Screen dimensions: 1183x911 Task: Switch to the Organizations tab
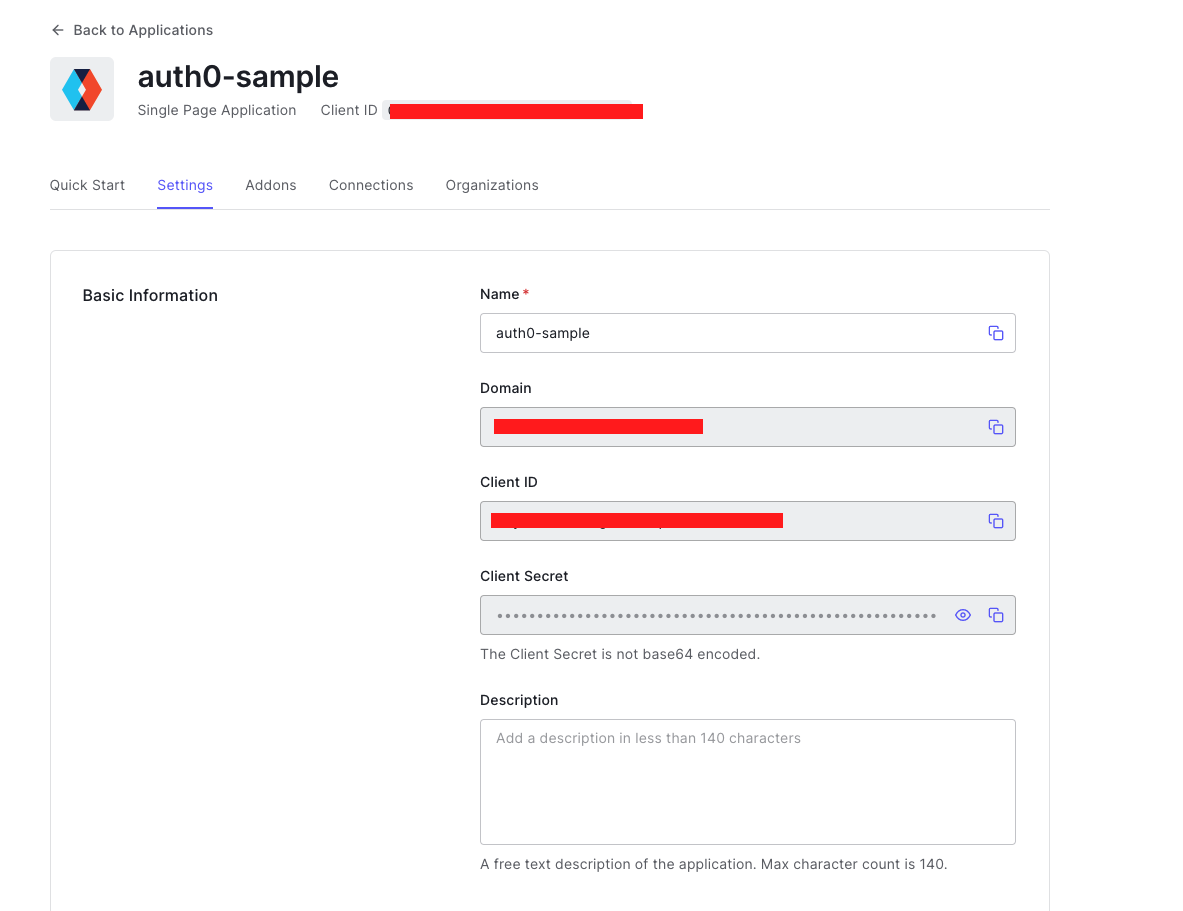click(492, 185)
